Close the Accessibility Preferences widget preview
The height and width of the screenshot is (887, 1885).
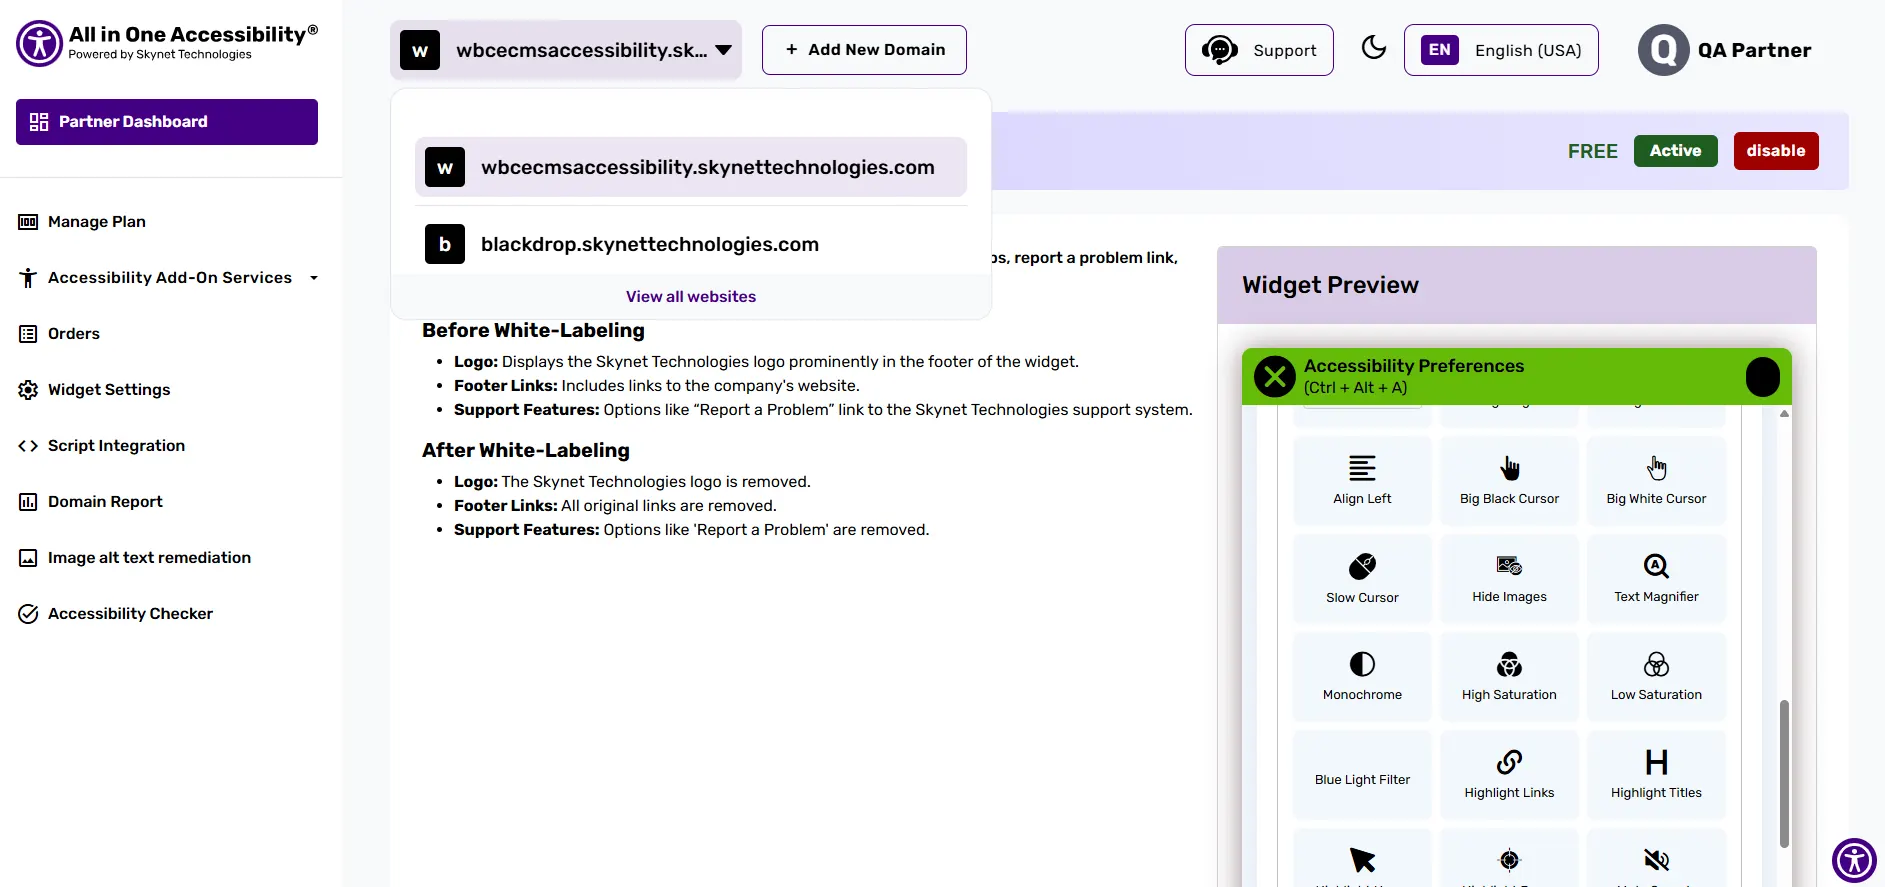tap(1275, 377)
